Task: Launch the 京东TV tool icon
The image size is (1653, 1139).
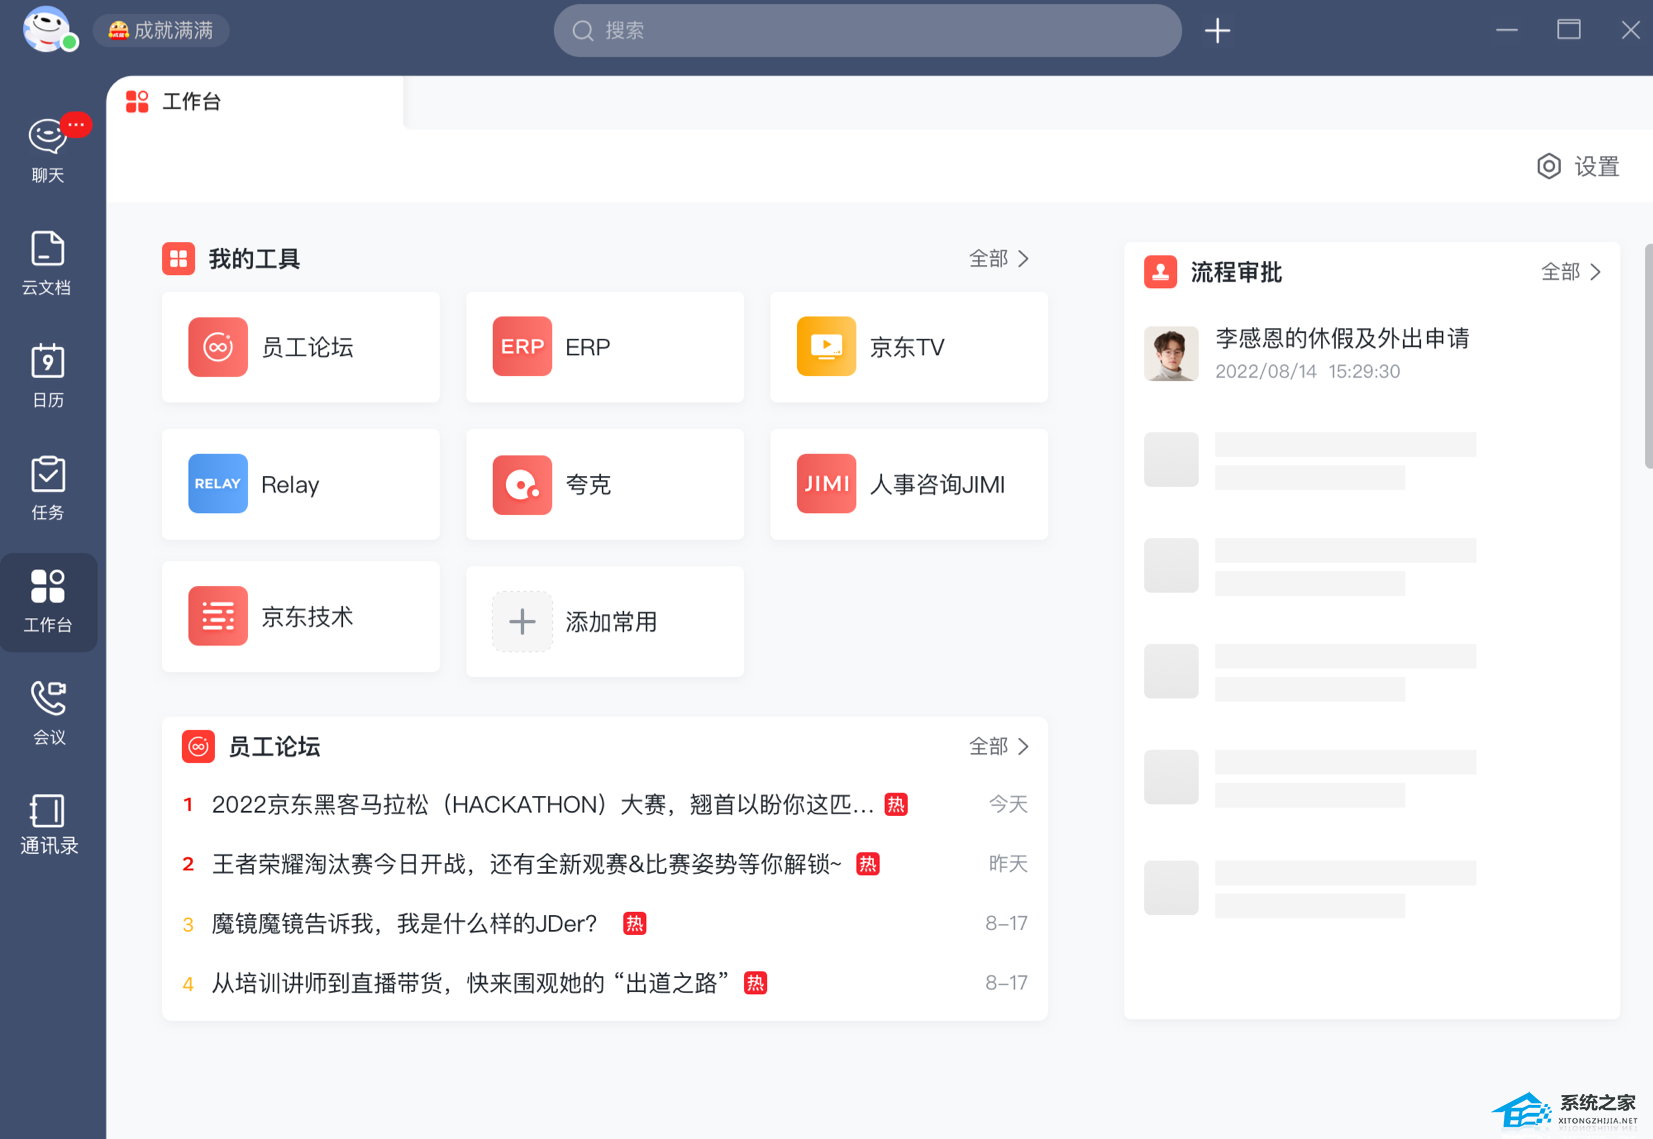Action: tap(826, 347)
